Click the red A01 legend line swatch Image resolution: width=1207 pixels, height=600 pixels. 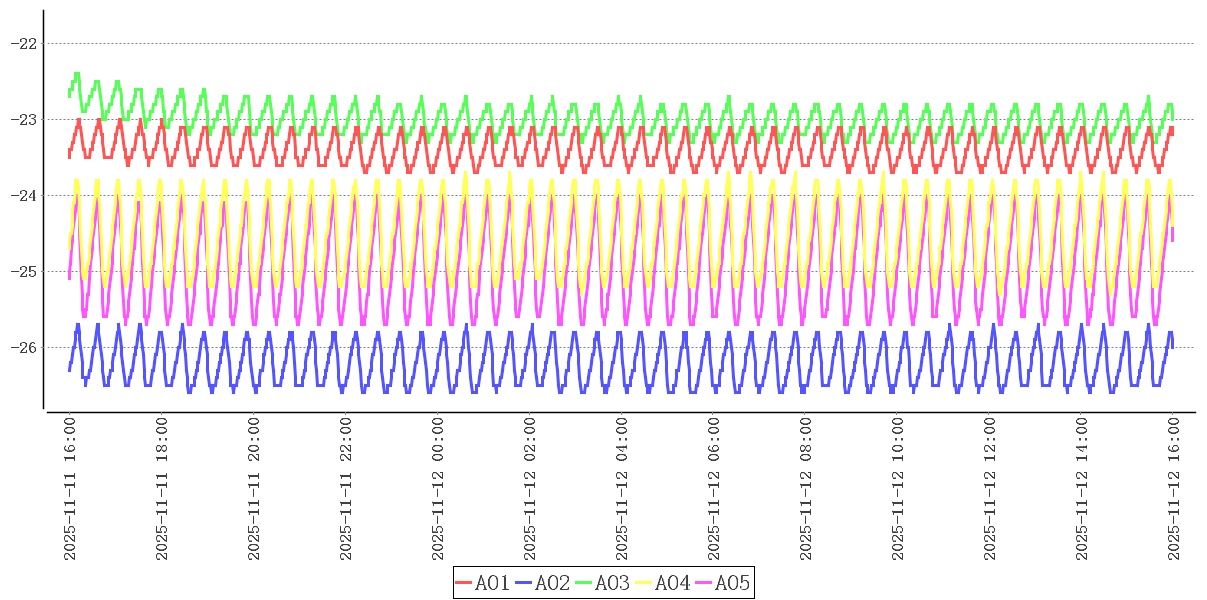click(464, 583)
